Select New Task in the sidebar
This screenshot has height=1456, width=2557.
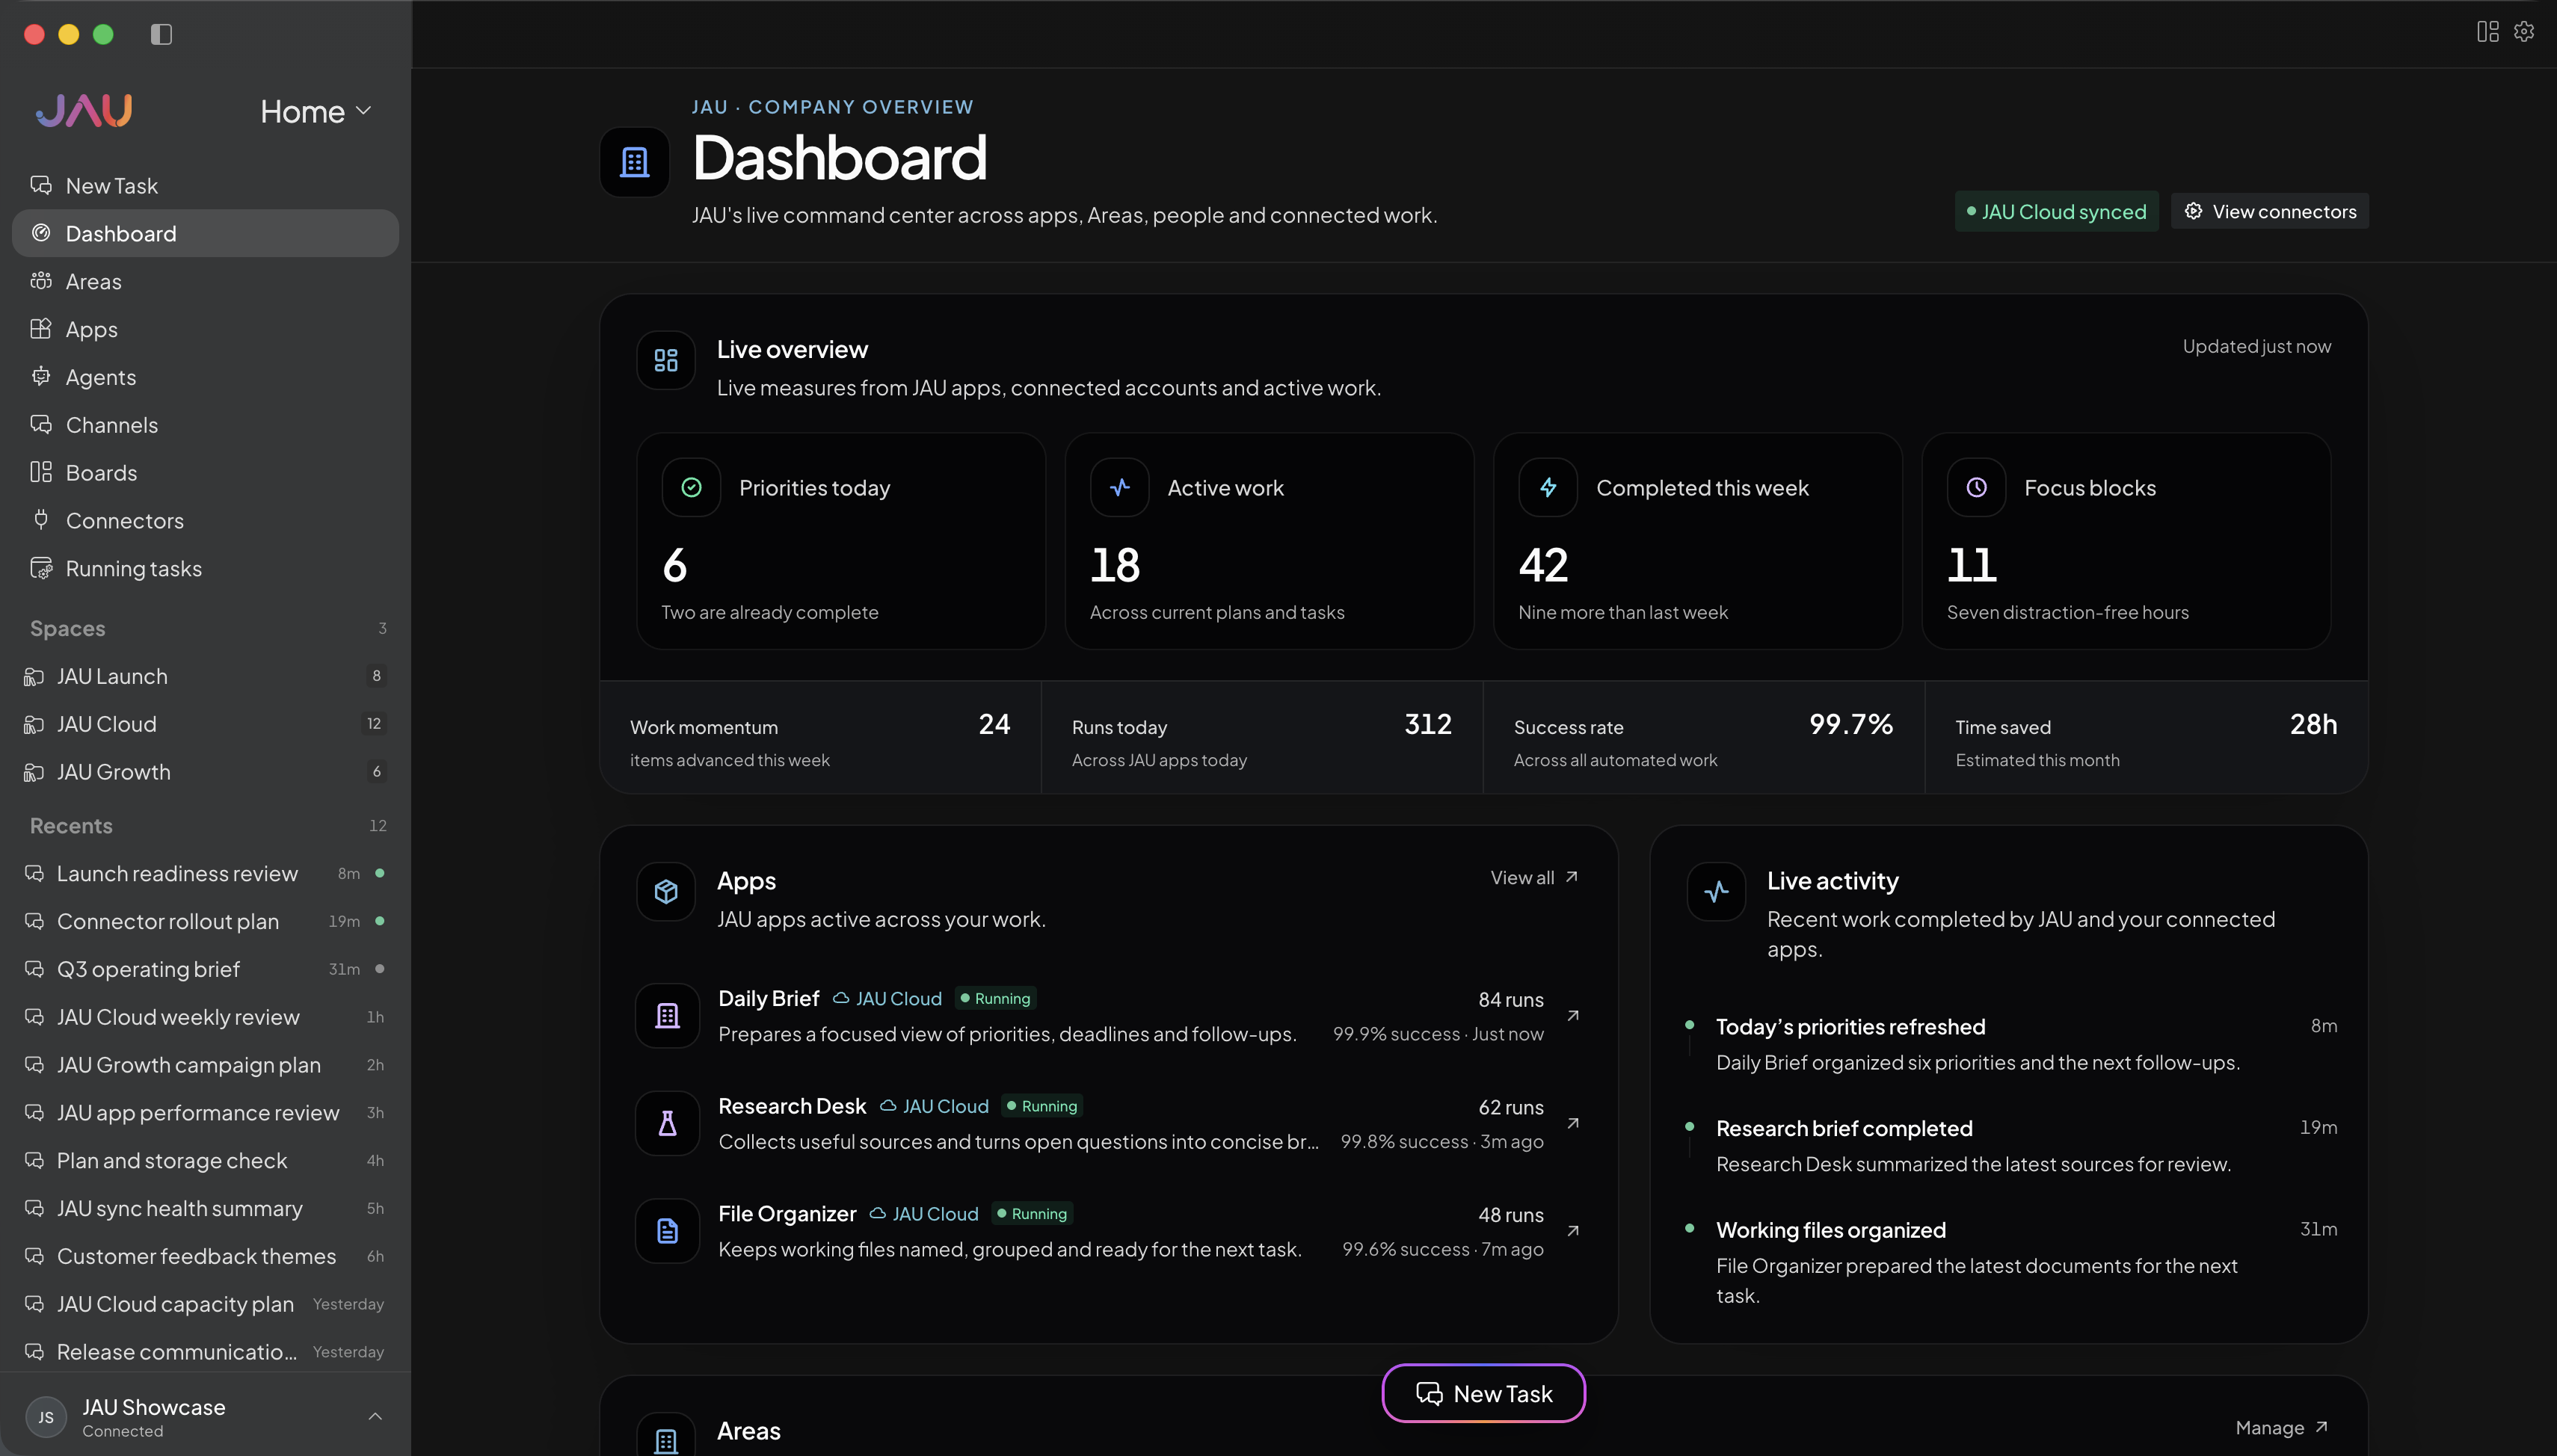click(x=205, y=185)
